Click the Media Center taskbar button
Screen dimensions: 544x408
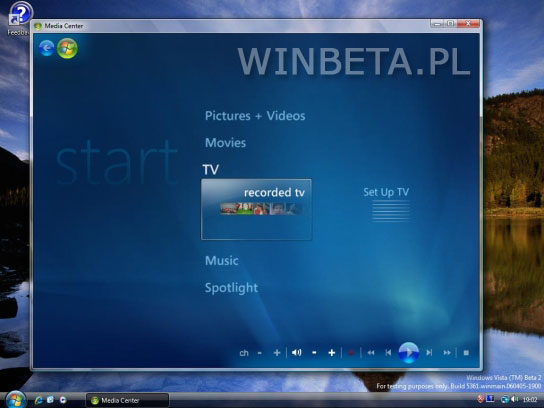tap(127, 400)
